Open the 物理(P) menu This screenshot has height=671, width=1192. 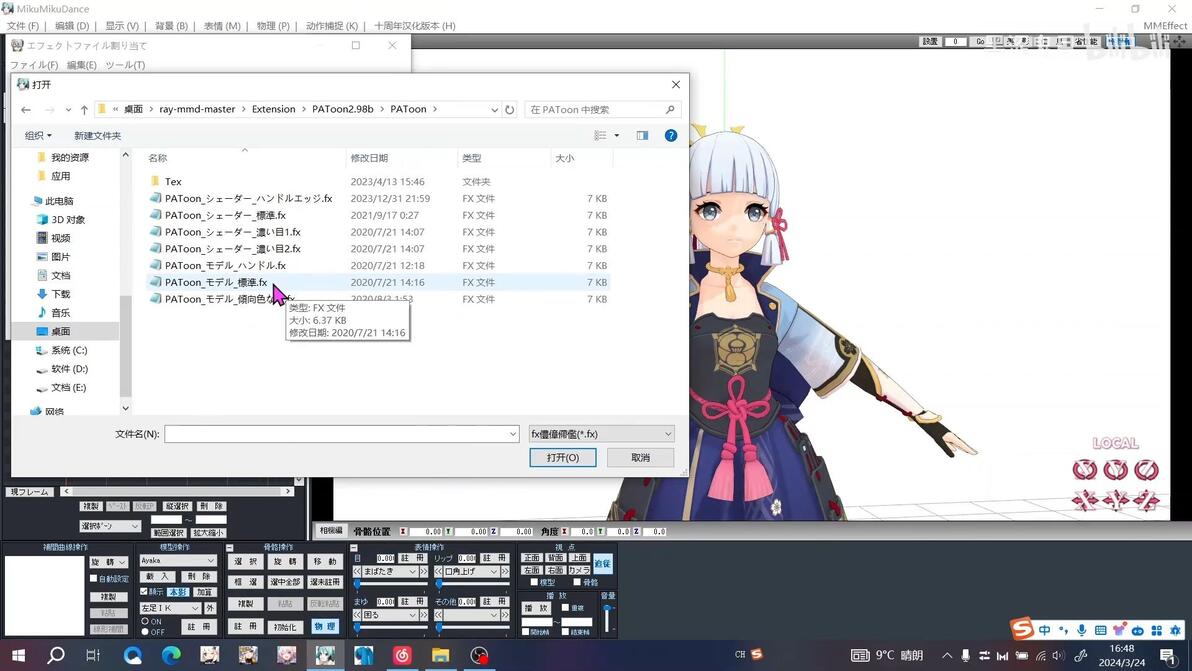point(273,26)
